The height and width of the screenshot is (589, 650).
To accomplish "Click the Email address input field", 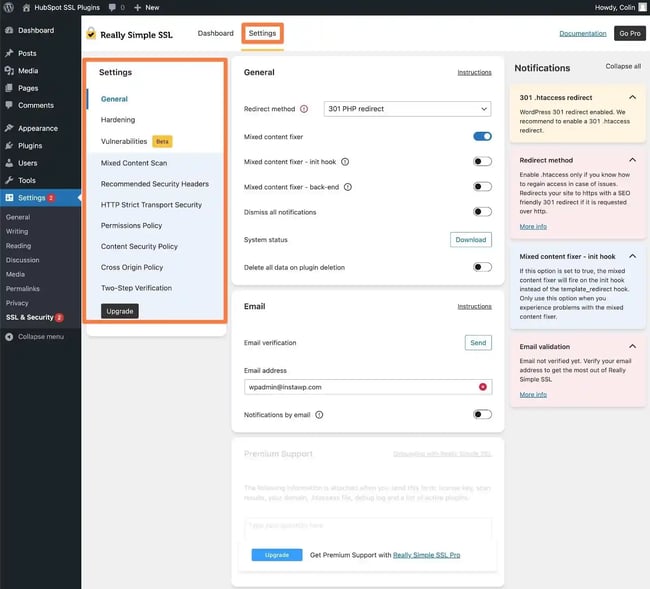I will point(360,386).
